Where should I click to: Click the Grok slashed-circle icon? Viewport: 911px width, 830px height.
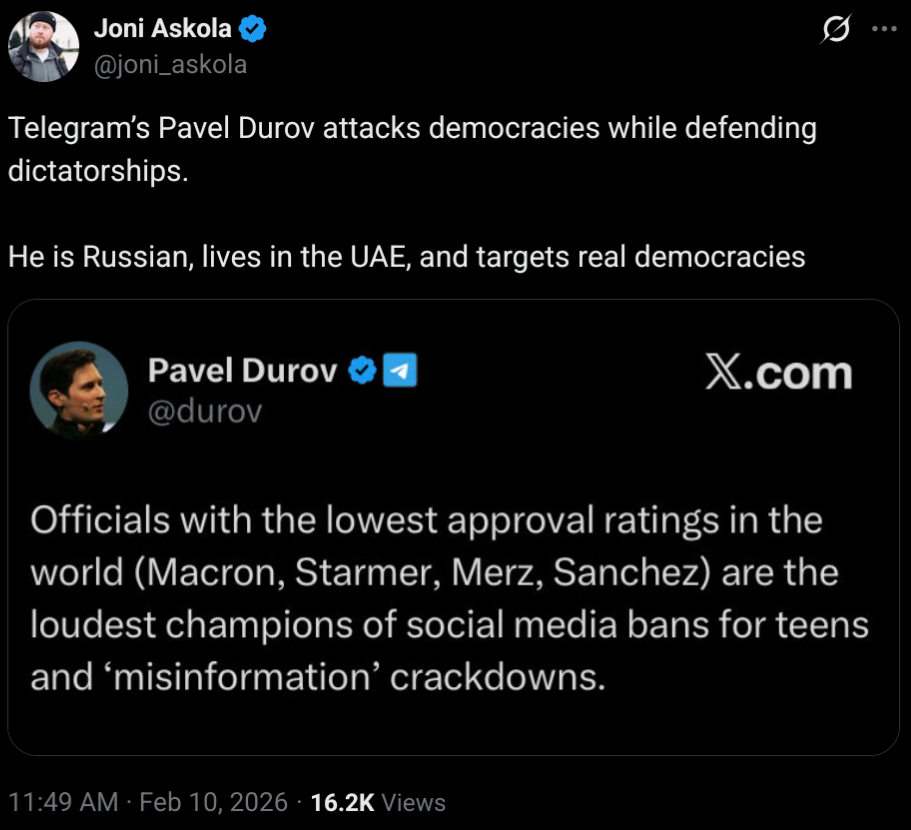(834, 31)
